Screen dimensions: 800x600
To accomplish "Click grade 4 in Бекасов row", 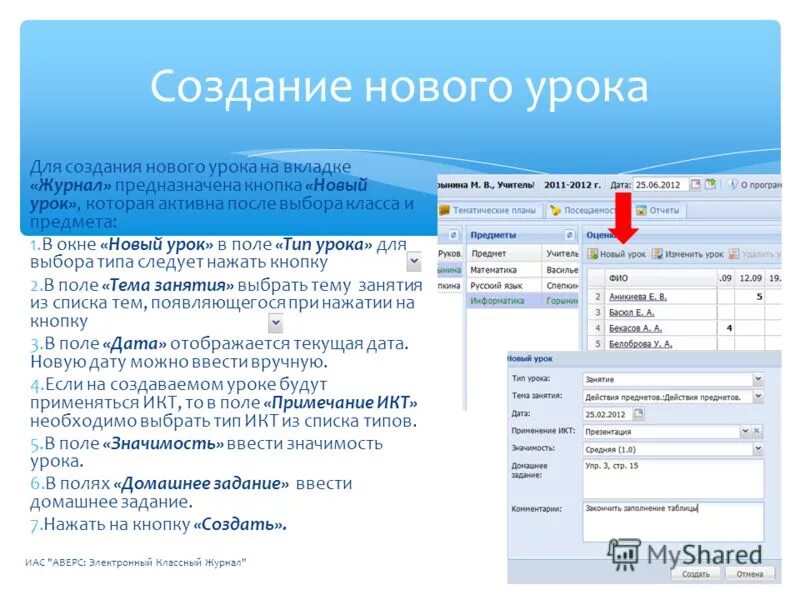I will pyautogui.click(x=729, y=328).
